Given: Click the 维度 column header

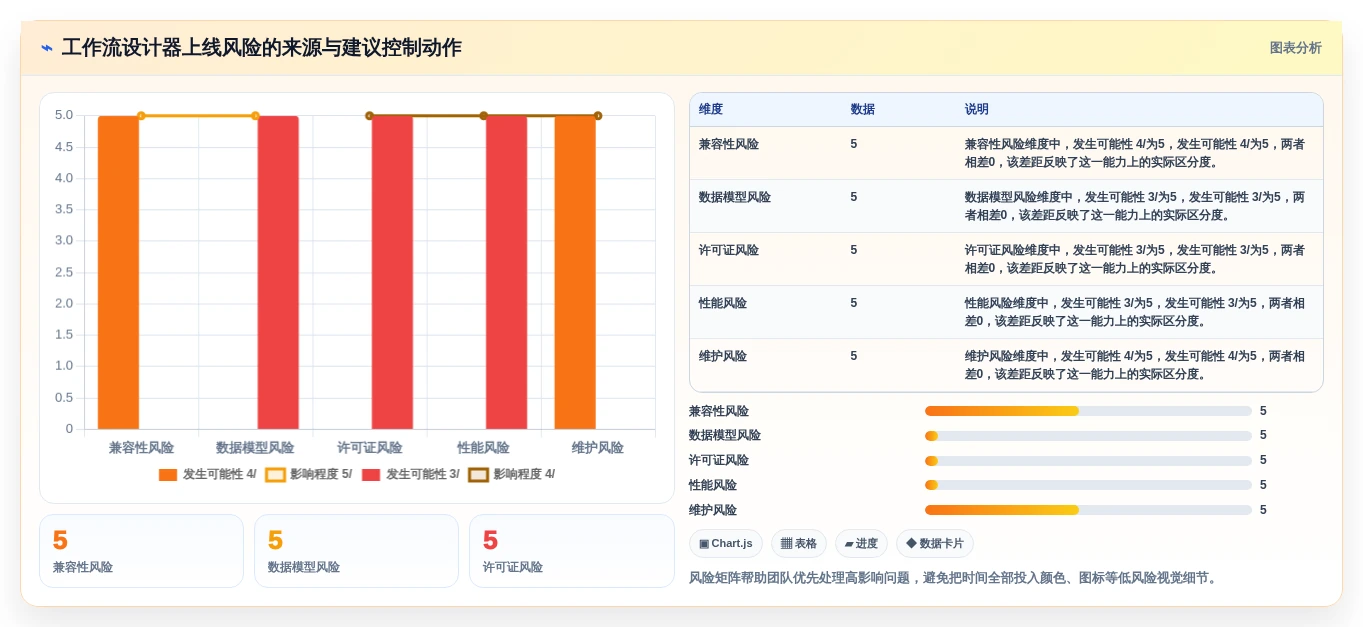Looking at the screenshot, I should [711, 109].
